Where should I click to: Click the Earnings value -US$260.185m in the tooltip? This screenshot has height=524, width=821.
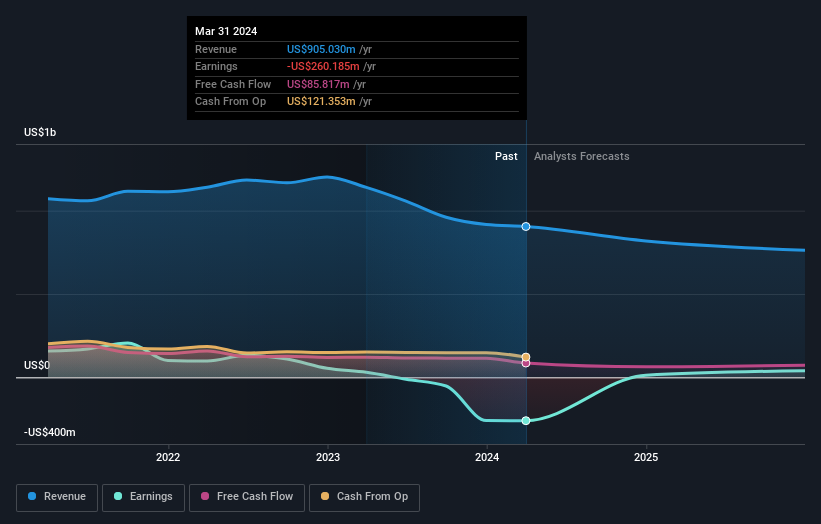click(x=323, y=66)
